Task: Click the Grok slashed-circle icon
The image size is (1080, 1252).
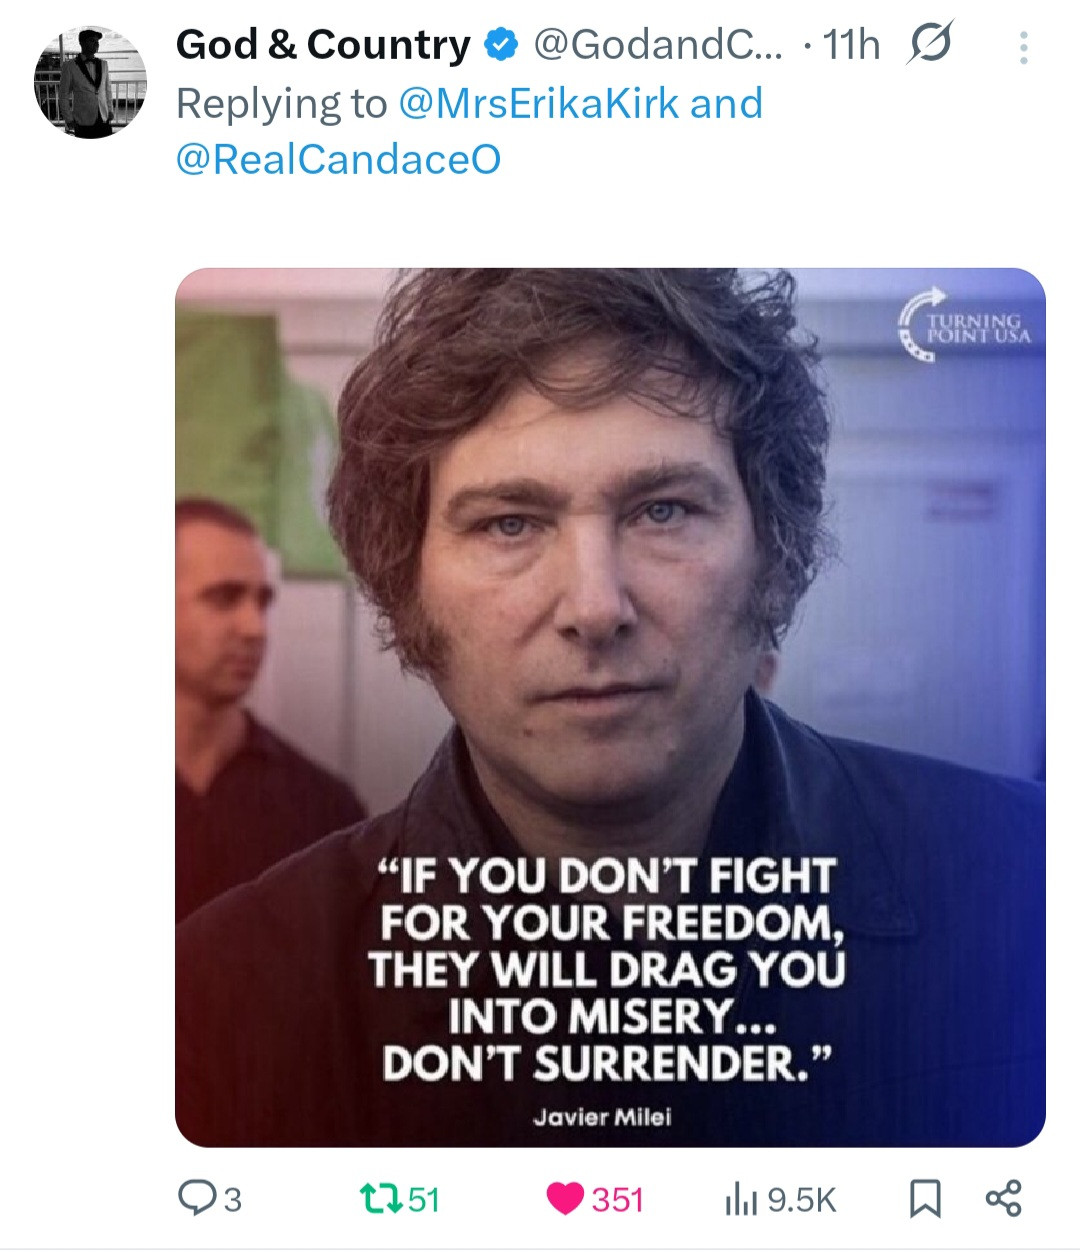Action: point(930,43)
